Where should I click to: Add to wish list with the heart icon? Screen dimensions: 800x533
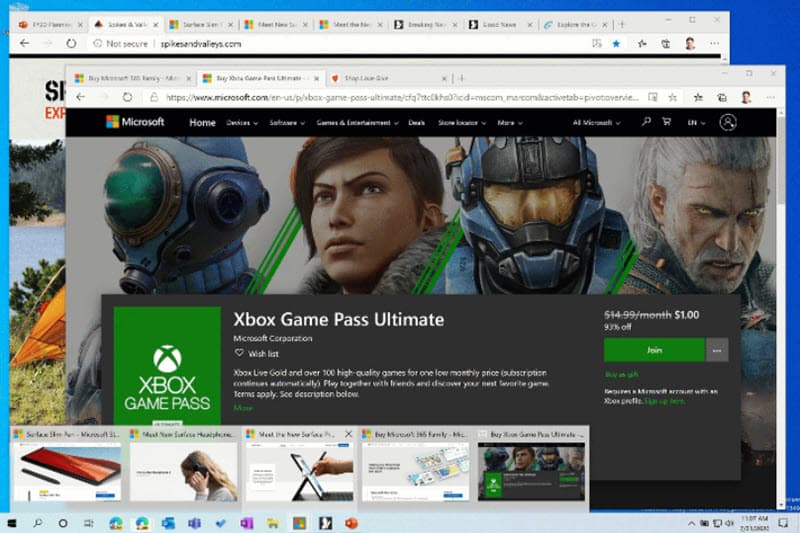(x=239, y=353)
